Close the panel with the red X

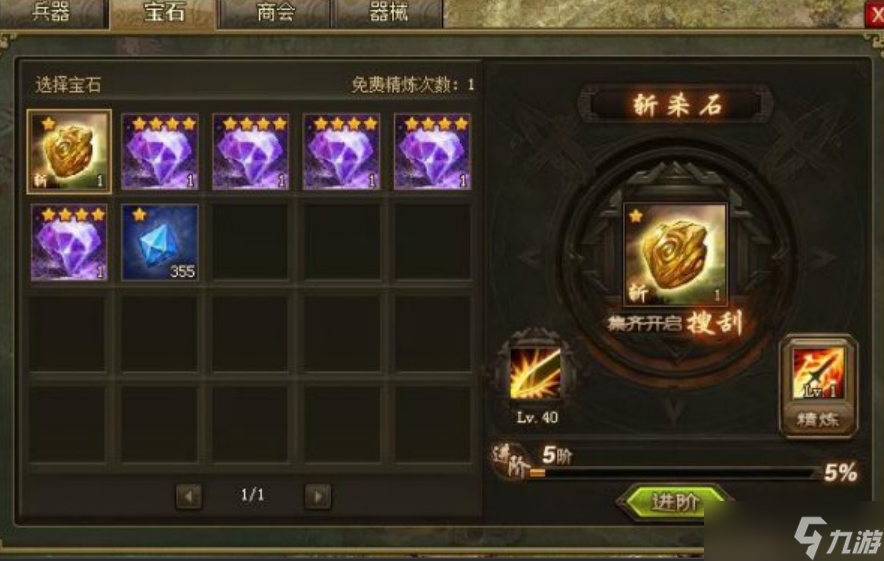(x=874, y=14)
